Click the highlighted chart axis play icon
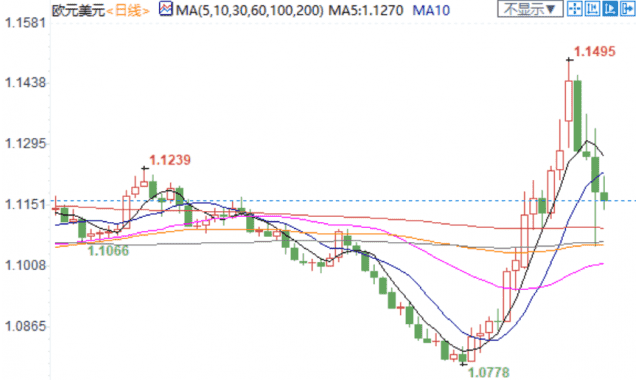640x380 pixels. [x=610, y=9]
